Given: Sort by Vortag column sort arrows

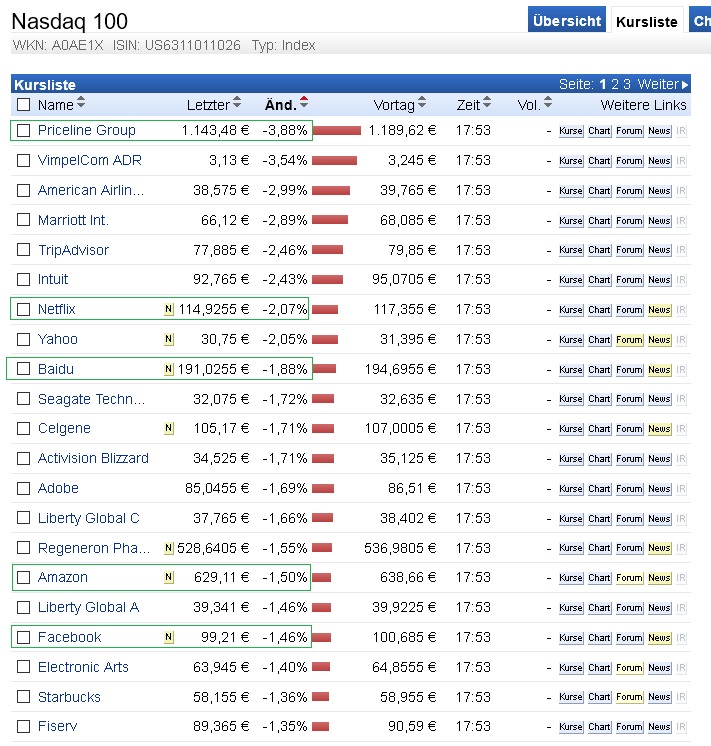Looking at the screenshot, I should pyautogui.click(x=422, y=104).
